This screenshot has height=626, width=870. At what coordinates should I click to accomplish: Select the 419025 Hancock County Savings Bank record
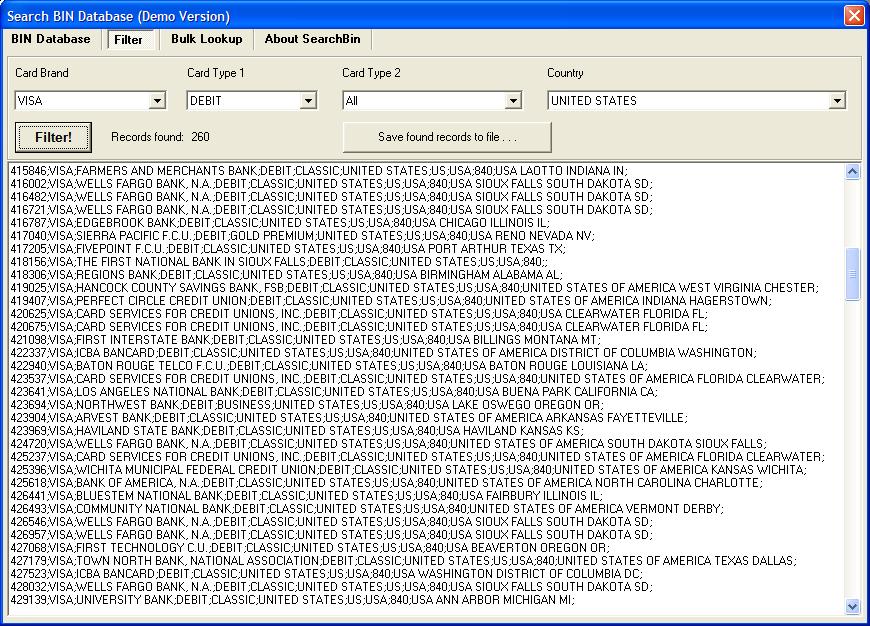tap(415, 288)
